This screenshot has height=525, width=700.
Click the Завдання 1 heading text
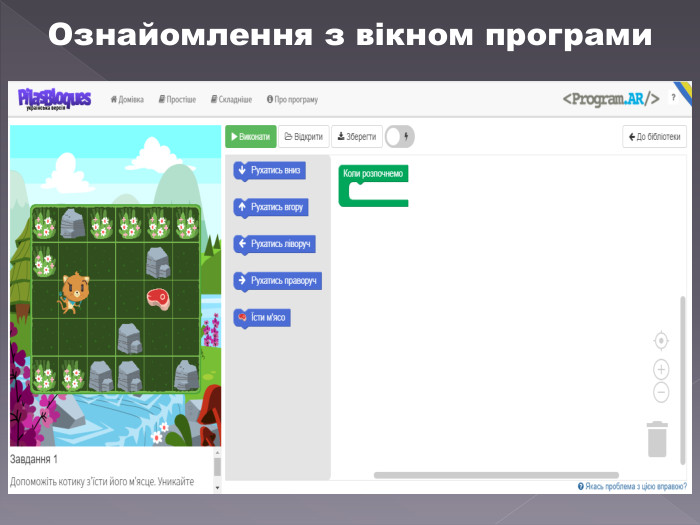tap(34, 459)
